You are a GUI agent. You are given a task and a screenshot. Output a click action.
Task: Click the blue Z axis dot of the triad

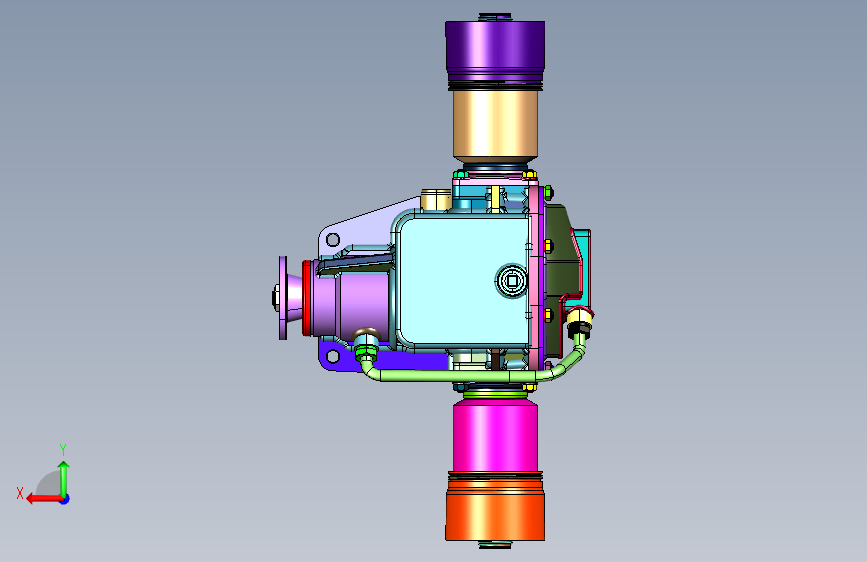pos(65,499)
